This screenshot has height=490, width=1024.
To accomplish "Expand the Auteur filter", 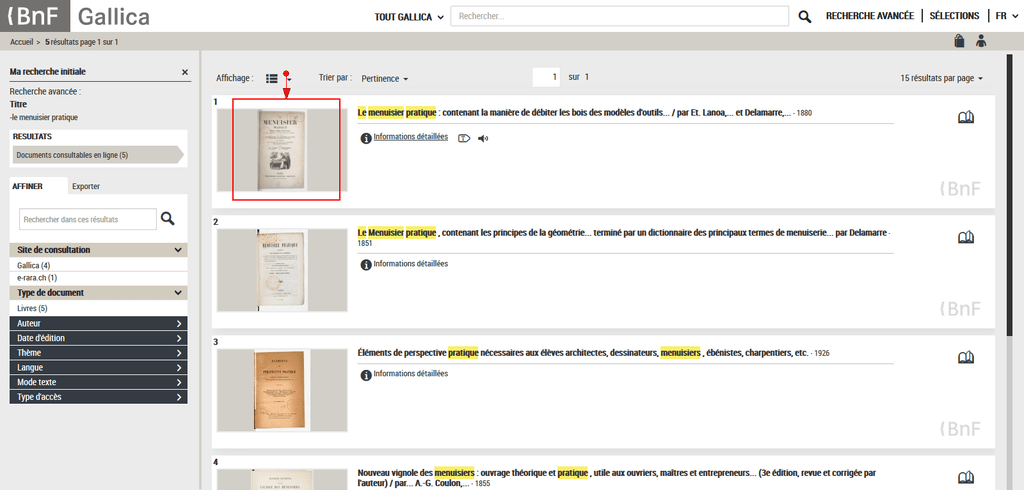I will [x=99, y=323].
